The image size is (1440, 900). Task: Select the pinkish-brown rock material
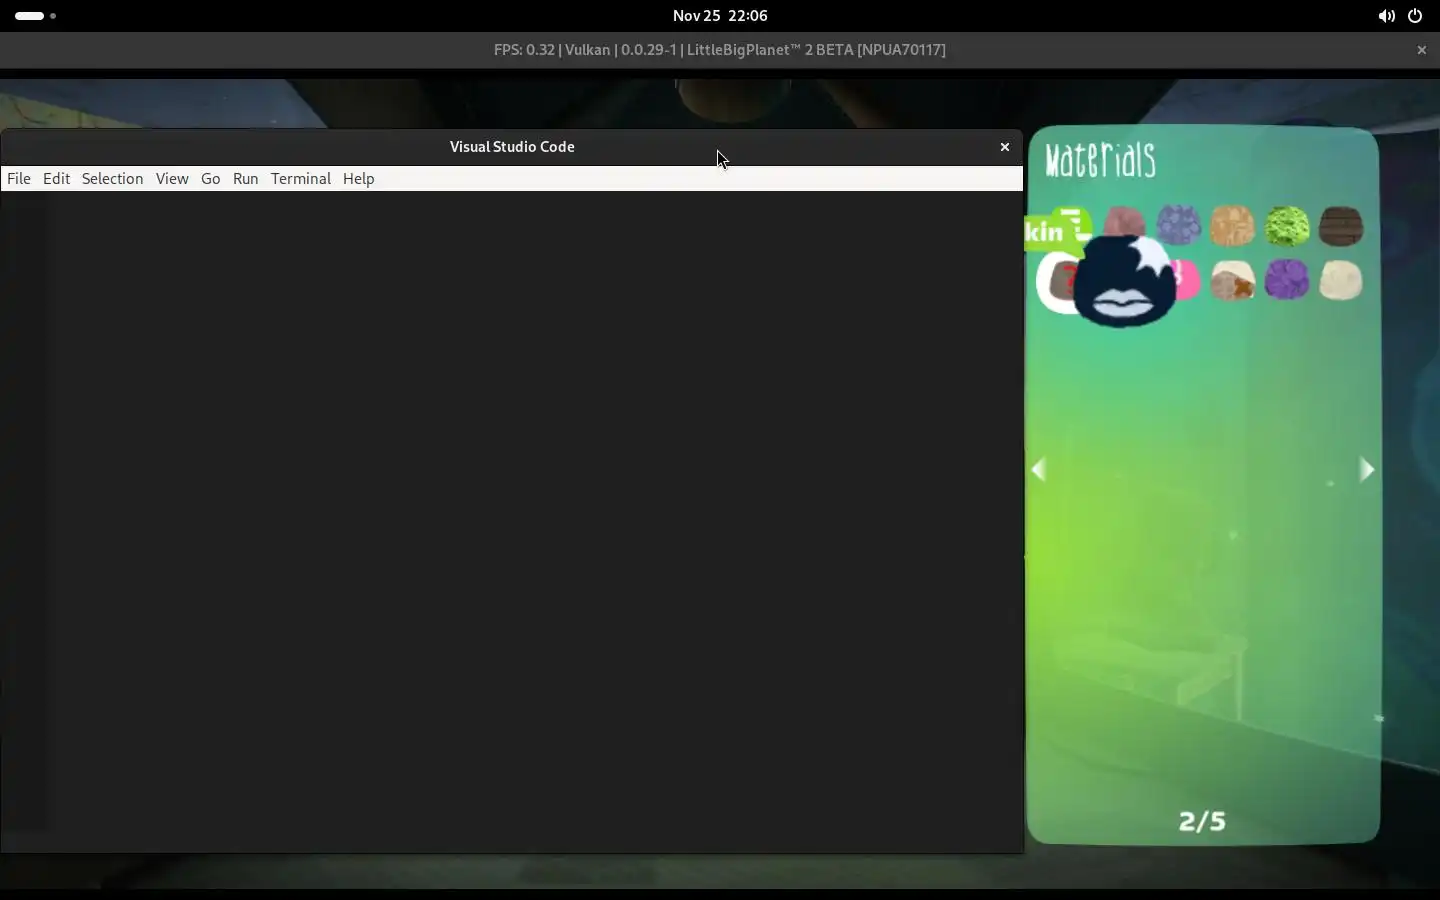(x=1125, y=222)
